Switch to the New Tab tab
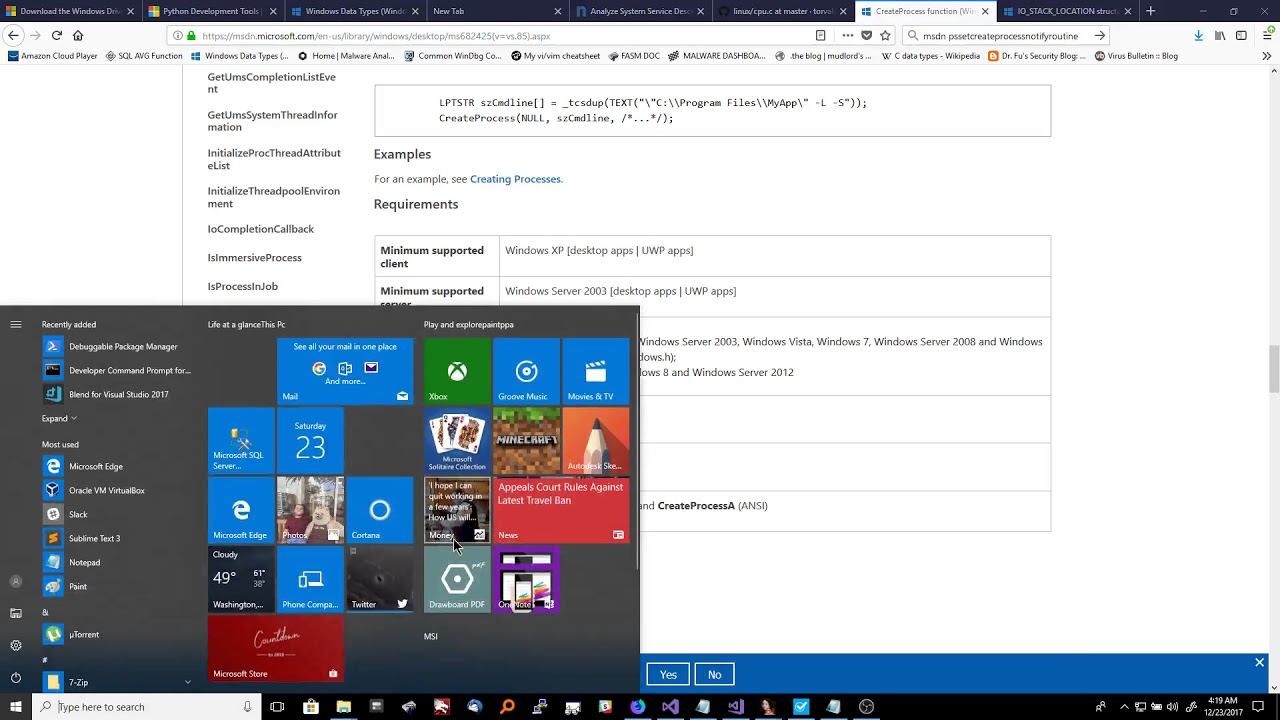The width and height of the screenshot is (1280, 720). click(497, 11)
